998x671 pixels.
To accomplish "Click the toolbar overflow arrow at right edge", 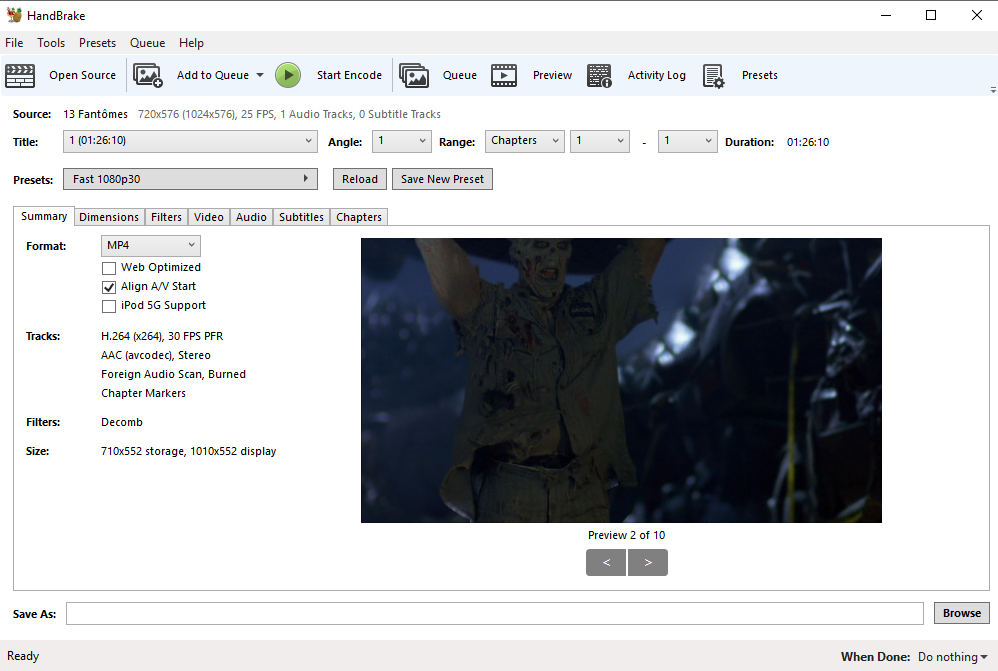I will pos(993,90).
